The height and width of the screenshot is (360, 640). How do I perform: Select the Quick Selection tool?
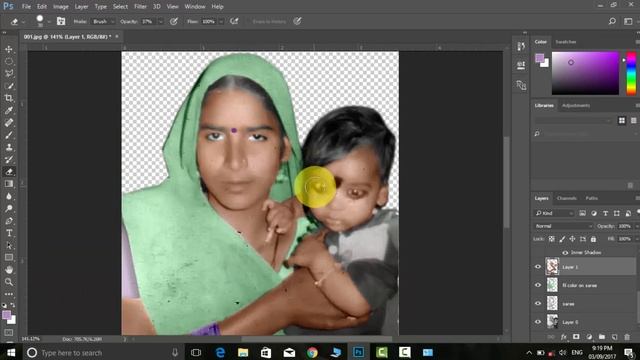coord(9,86)
